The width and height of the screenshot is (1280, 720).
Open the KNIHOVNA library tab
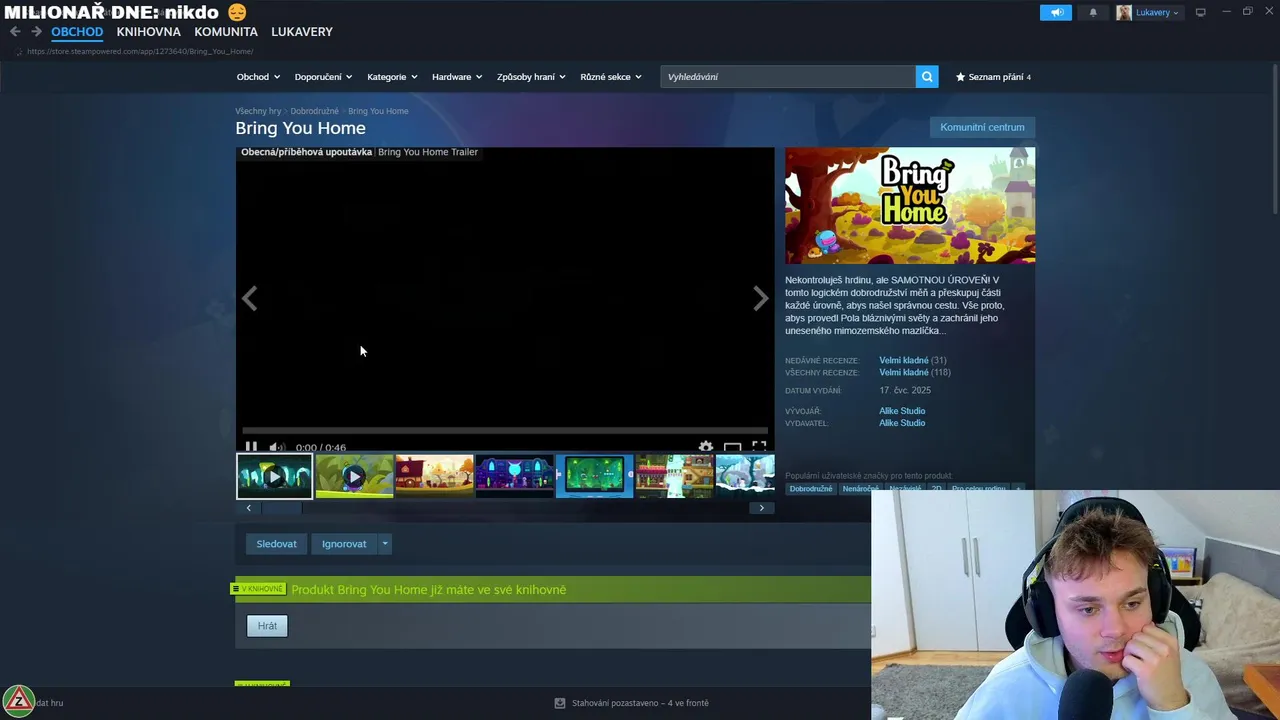(148, 32)
